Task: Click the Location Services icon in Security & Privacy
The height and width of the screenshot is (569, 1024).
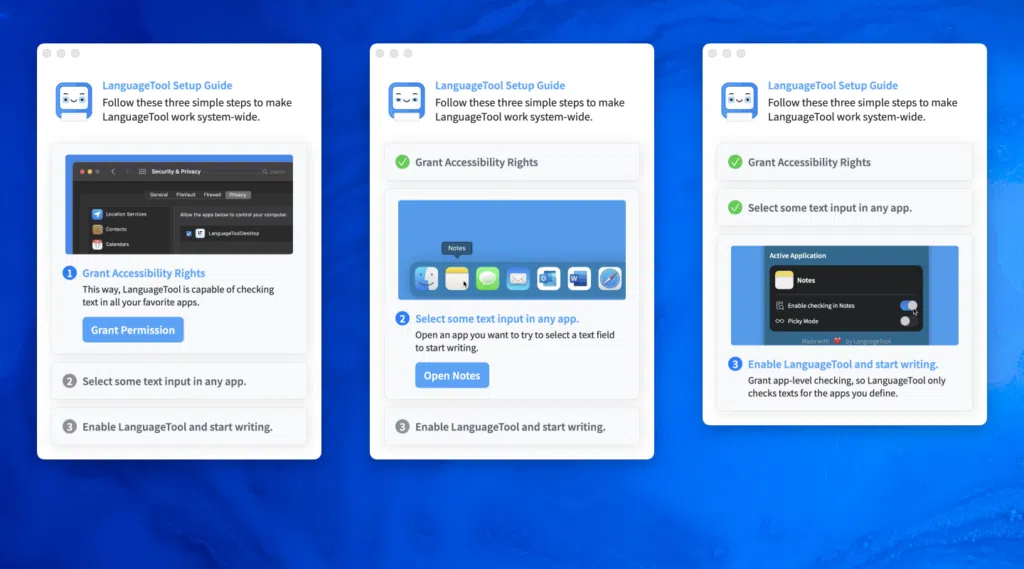Action: pyautogui.click(x=97, y=214)
